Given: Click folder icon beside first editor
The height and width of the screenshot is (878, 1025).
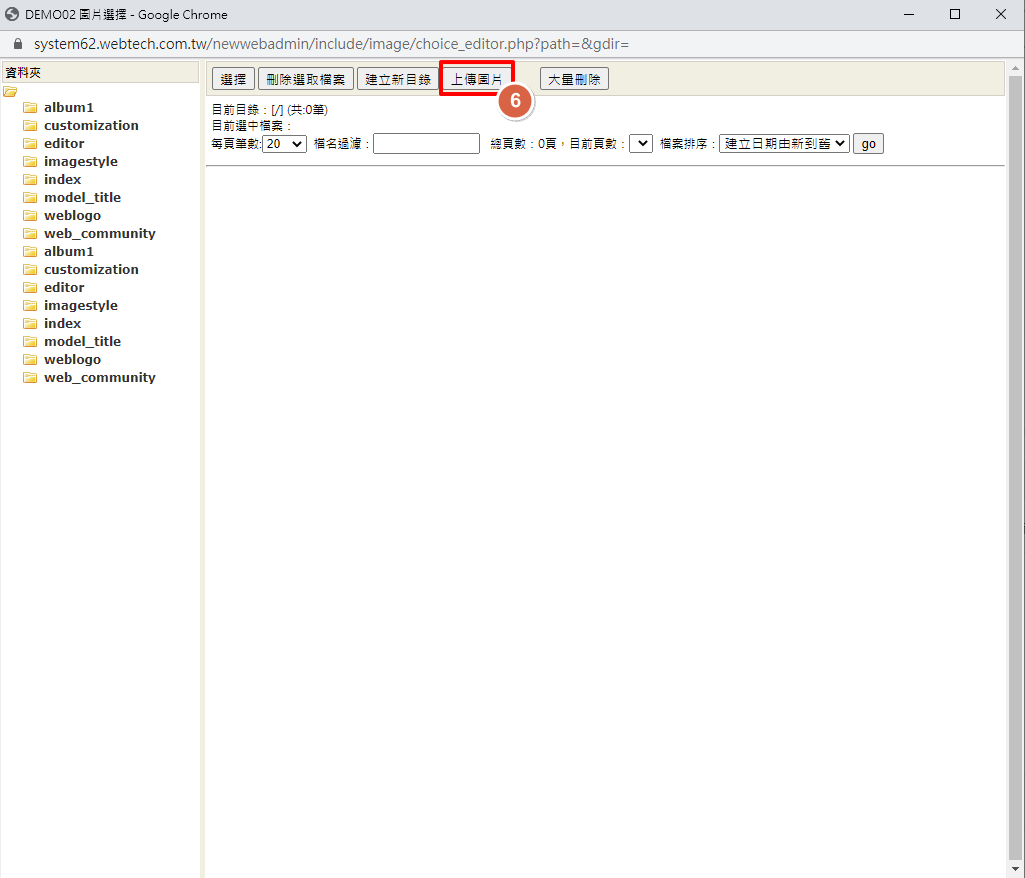Looking at the screenshot, I should [30, 144].
